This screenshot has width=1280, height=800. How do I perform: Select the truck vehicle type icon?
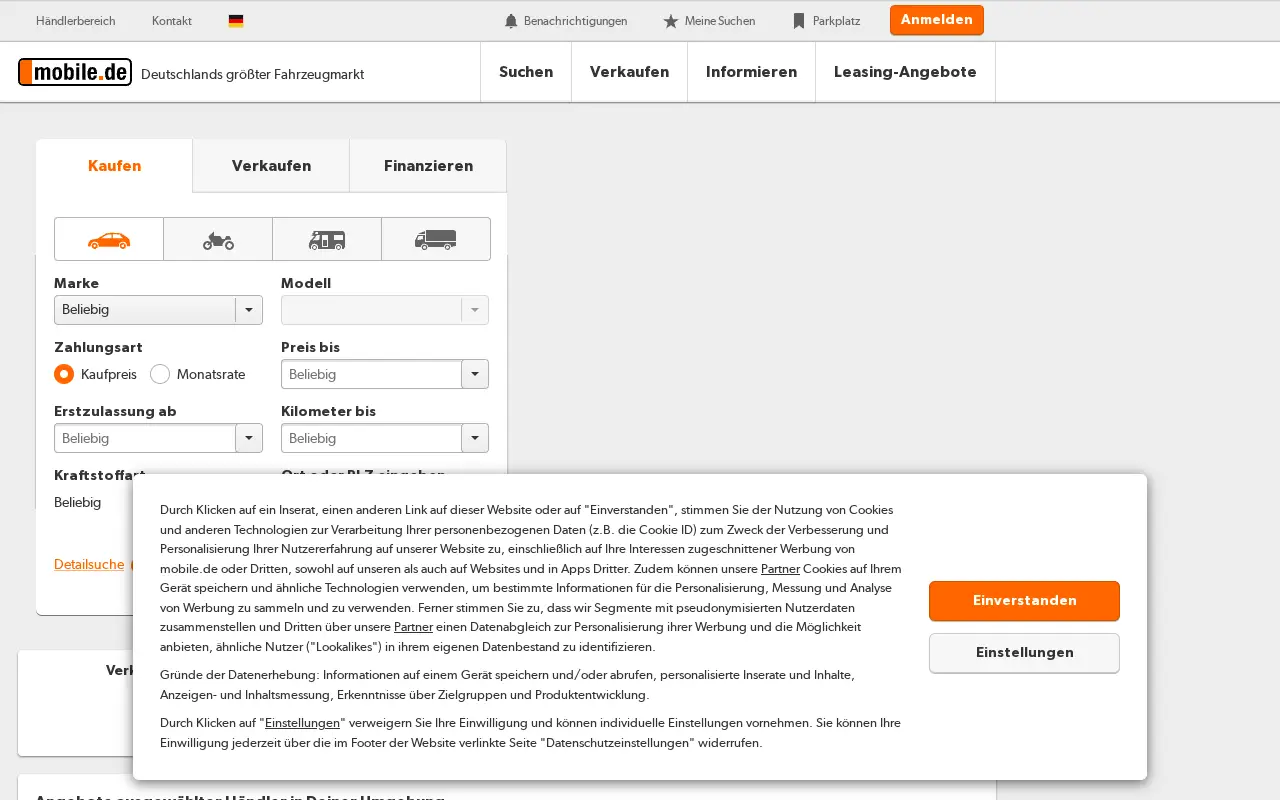(436, 240)
